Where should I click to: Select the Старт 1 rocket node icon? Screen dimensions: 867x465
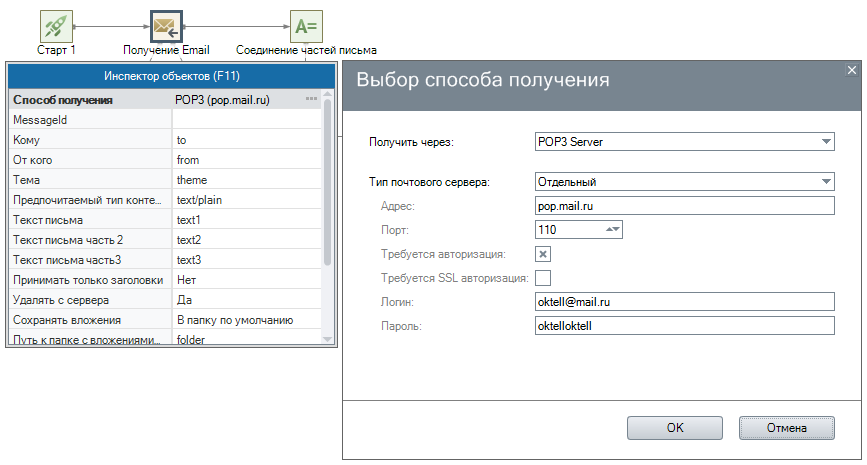point(57,25)
